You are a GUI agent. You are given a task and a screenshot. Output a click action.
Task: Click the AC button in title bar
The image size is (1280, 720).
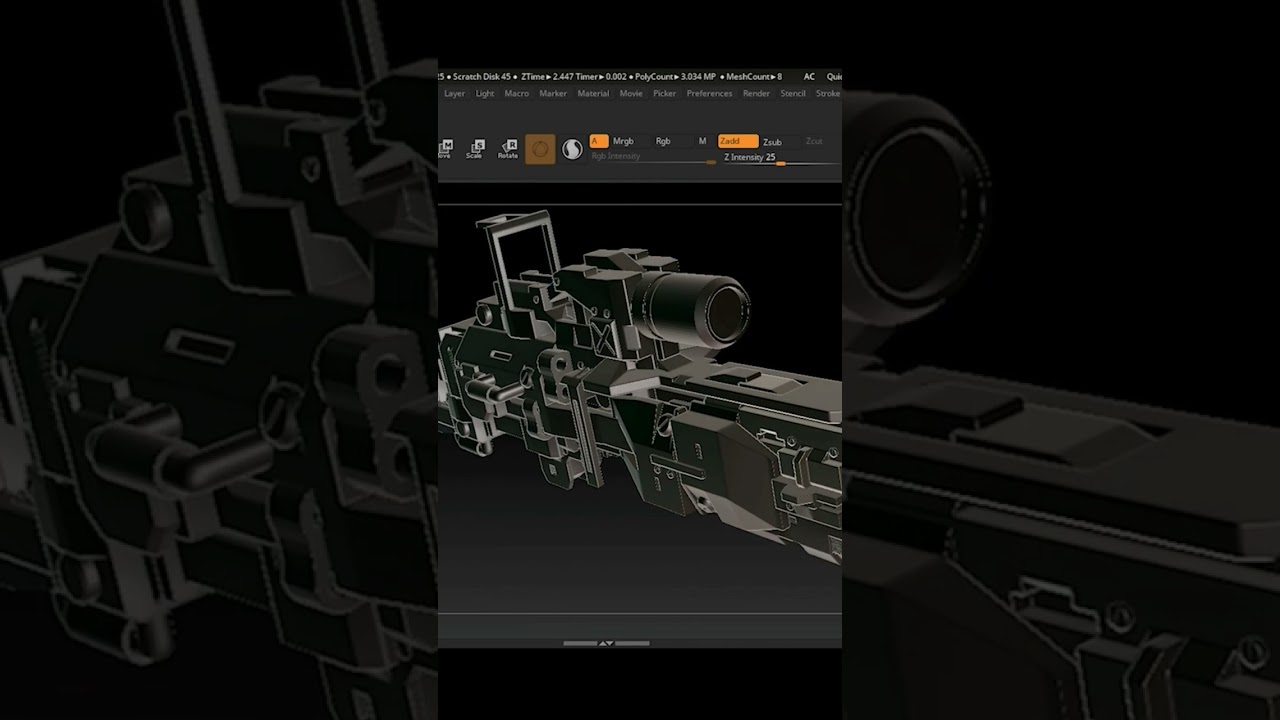[809, 77]
